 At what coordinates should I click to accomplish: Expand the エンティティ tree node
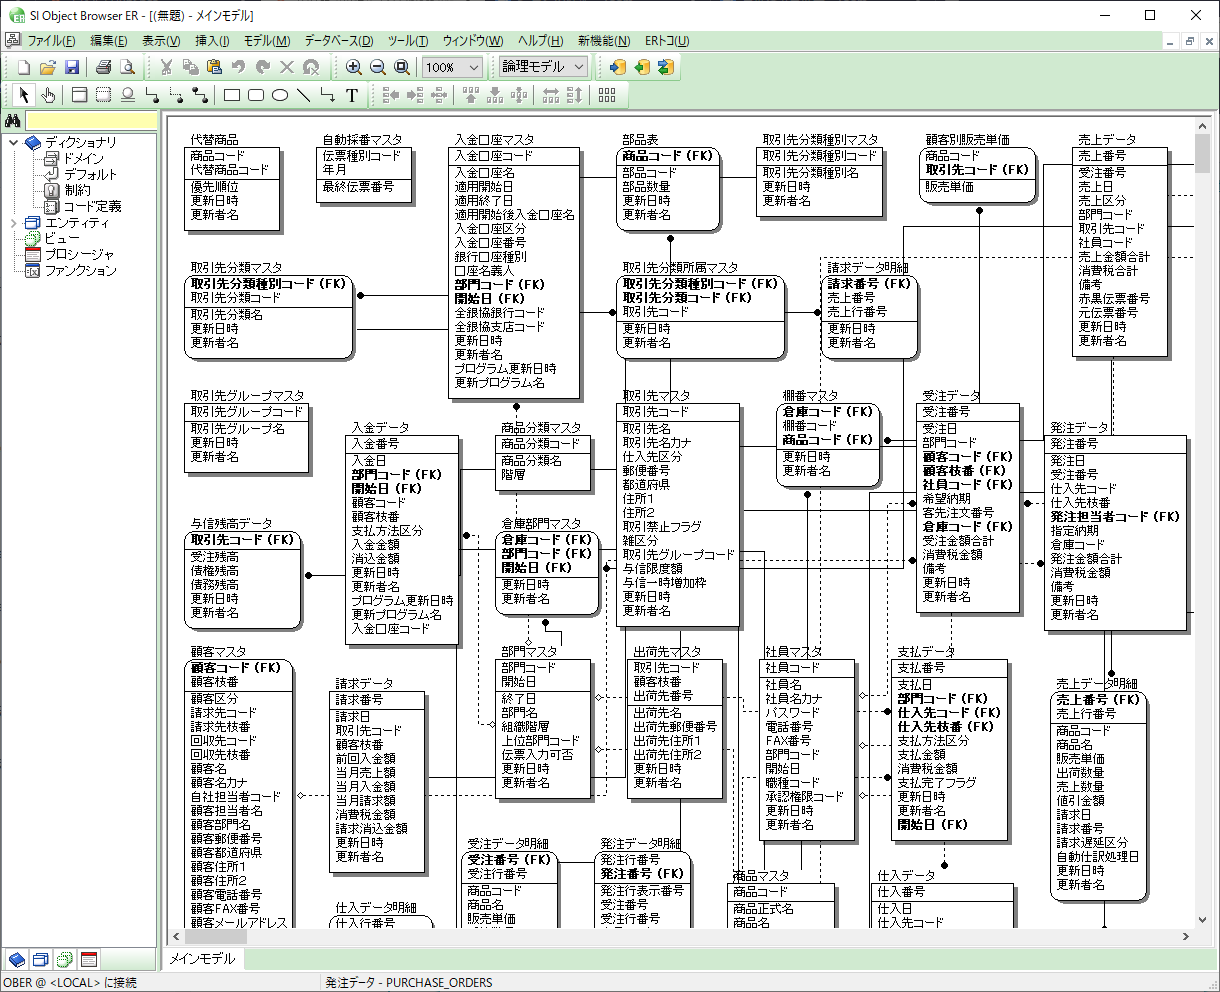point(13,223)
